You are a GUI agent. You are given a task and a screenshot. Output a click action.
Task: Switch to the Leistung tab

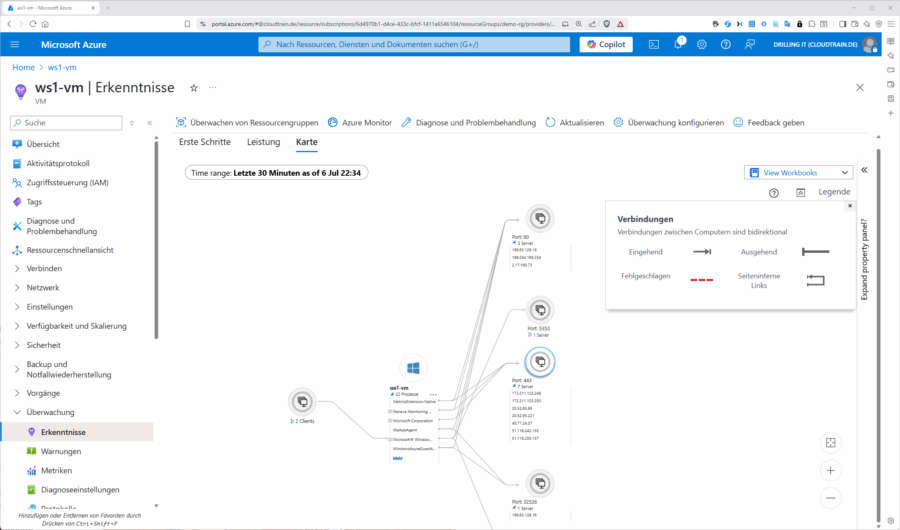tap(263, 142)
